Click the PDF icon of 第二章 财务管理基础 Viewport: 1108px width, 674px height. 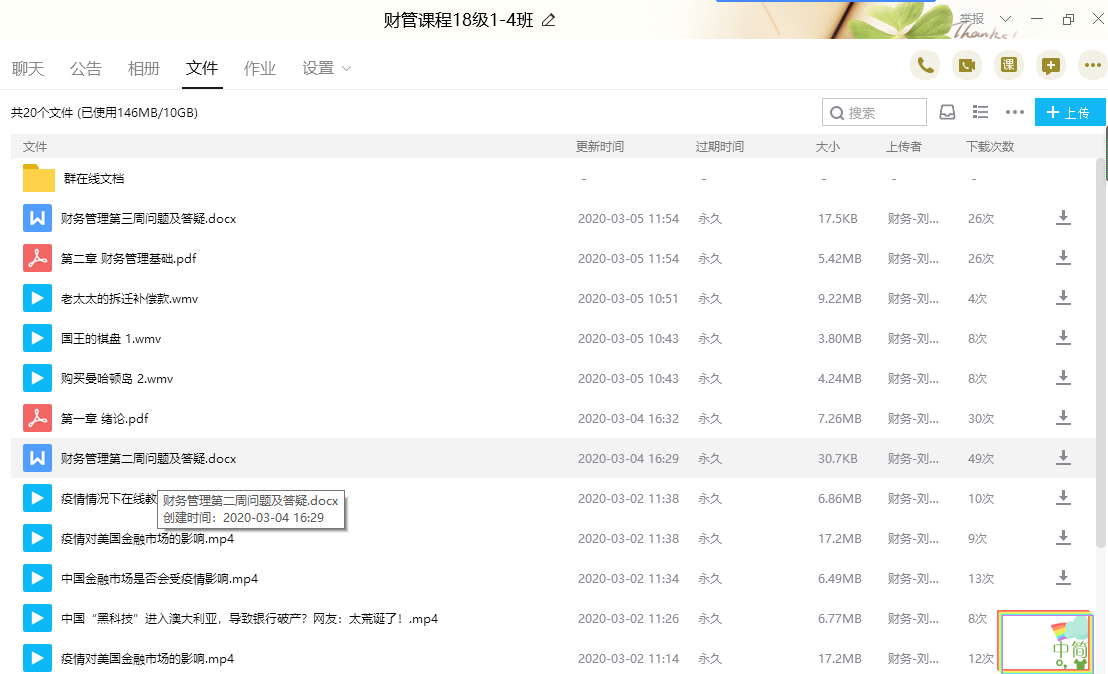click(37, 258)
